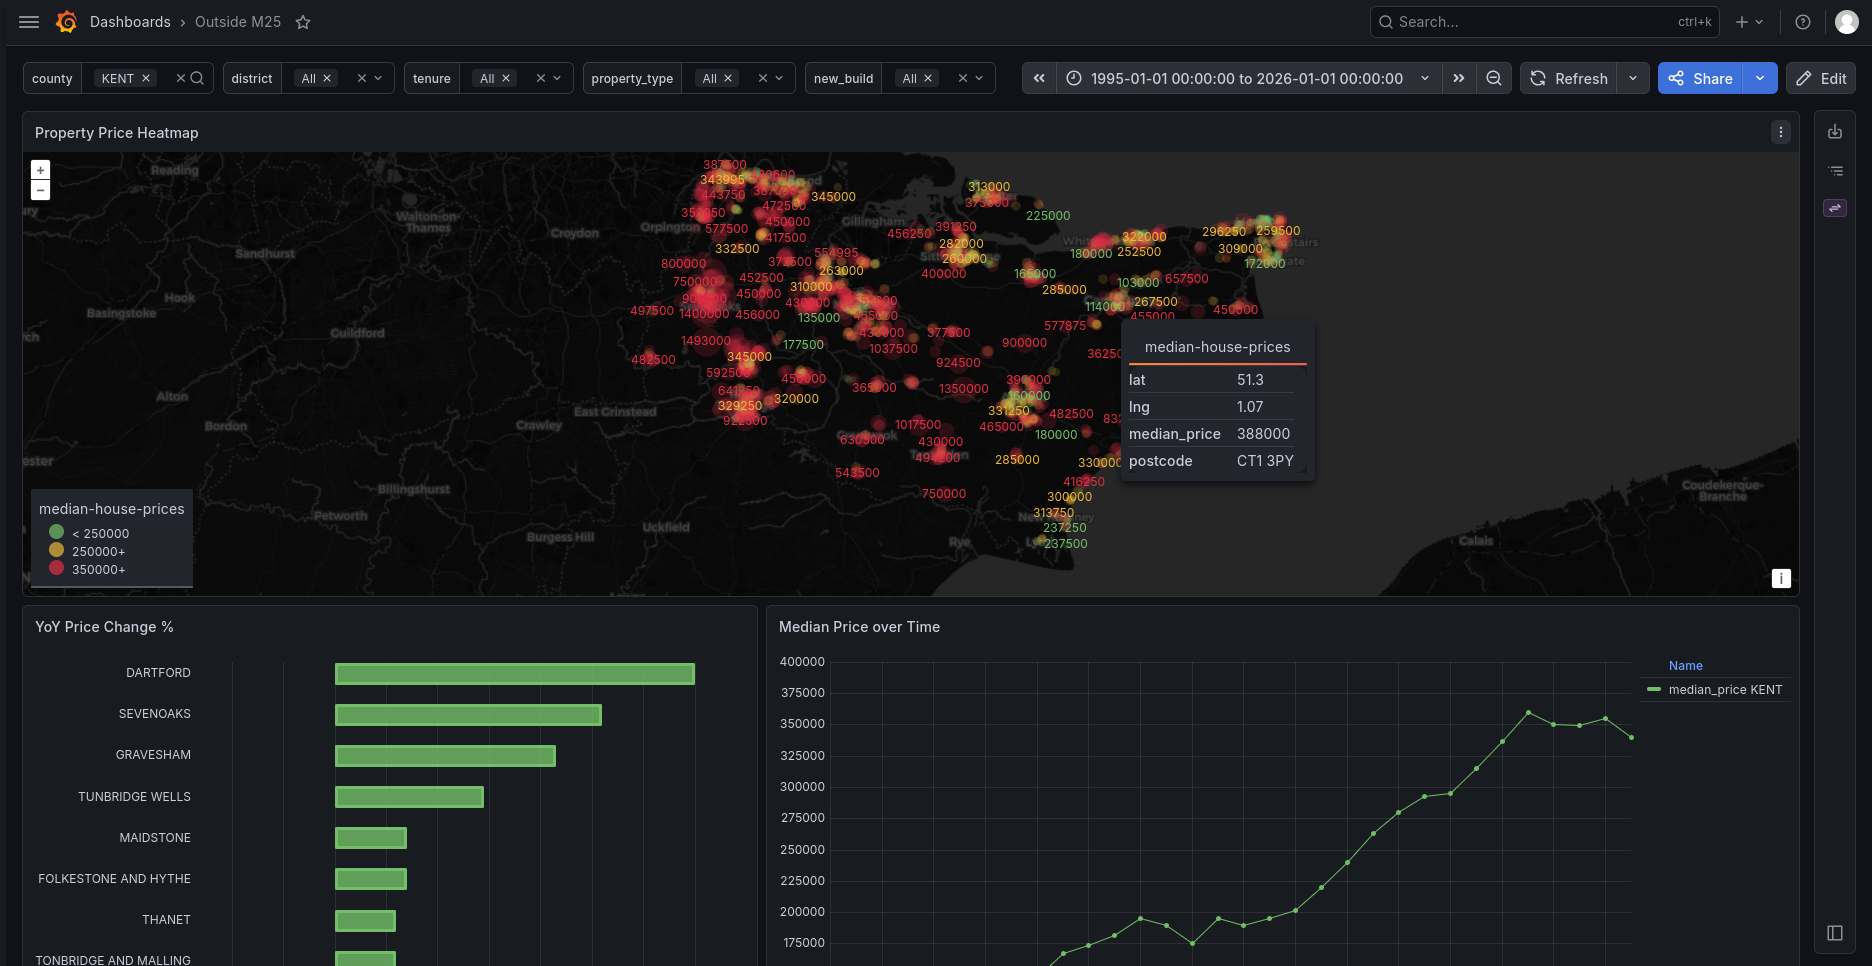Click the Grafana logo icon
1872x966 pixels.
(67, 22)
